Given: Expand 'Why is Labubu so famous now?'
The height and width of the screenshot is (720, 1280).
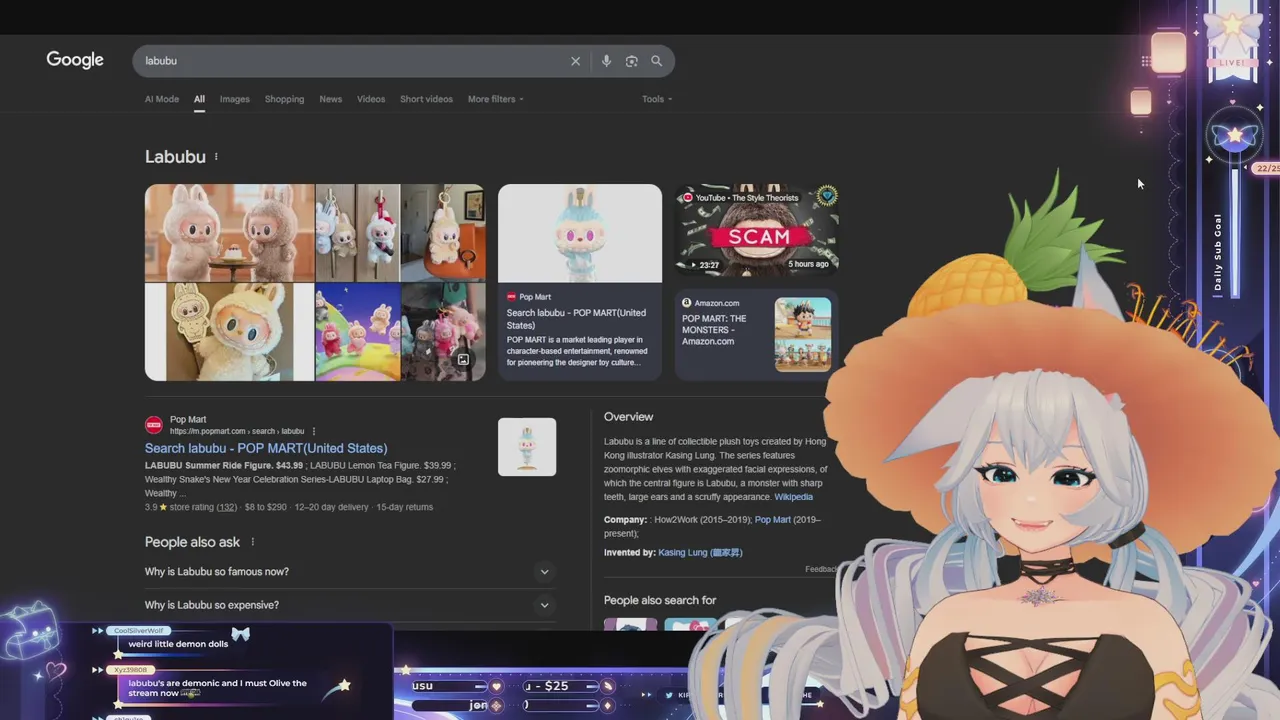Looking at the screenshot, I should pyautogui.click(x=348, y=572).
